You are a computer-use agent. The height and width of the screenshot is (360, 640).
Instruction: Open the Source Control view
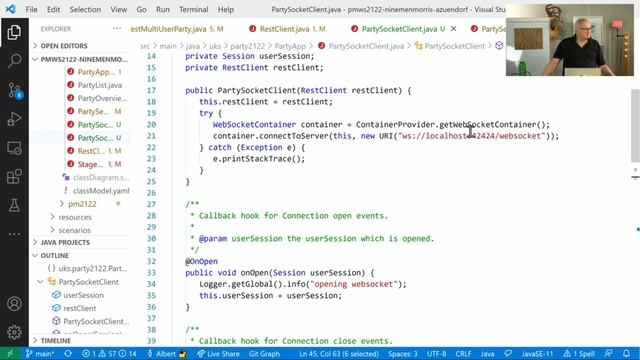pos(15,90)
